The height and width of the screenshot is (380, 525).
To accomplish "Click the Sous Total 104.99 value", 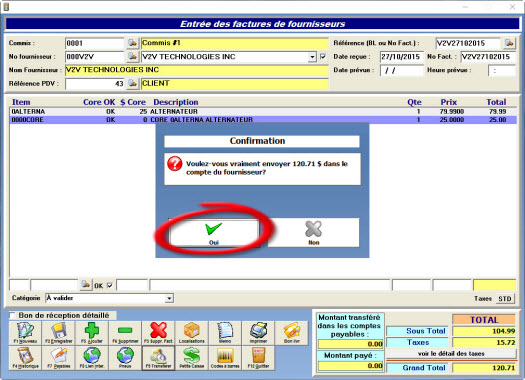I will pyautogui.click(x=484, y=331).
